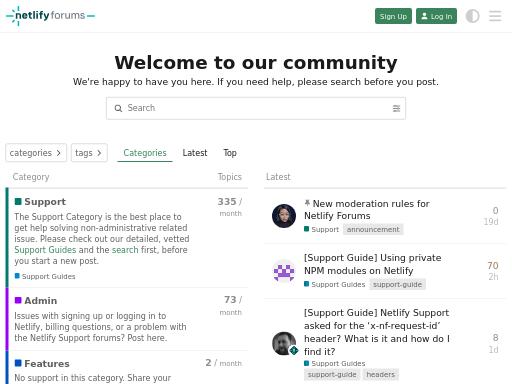Click the purple pixel avatar on NPM topic

284,271
